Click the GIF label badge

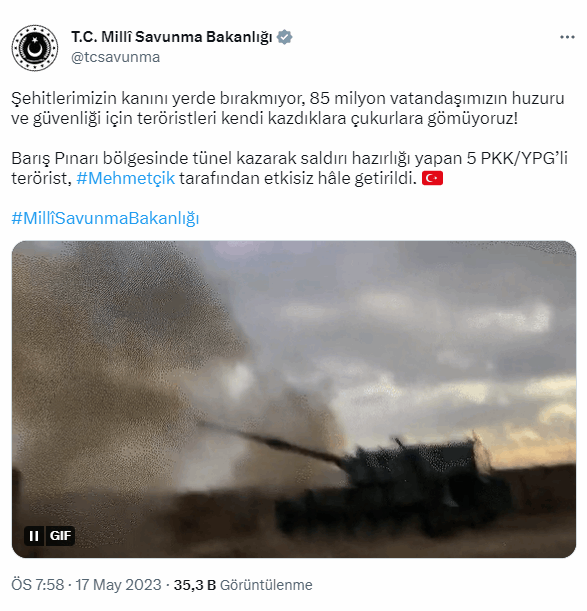coord(60,536)
